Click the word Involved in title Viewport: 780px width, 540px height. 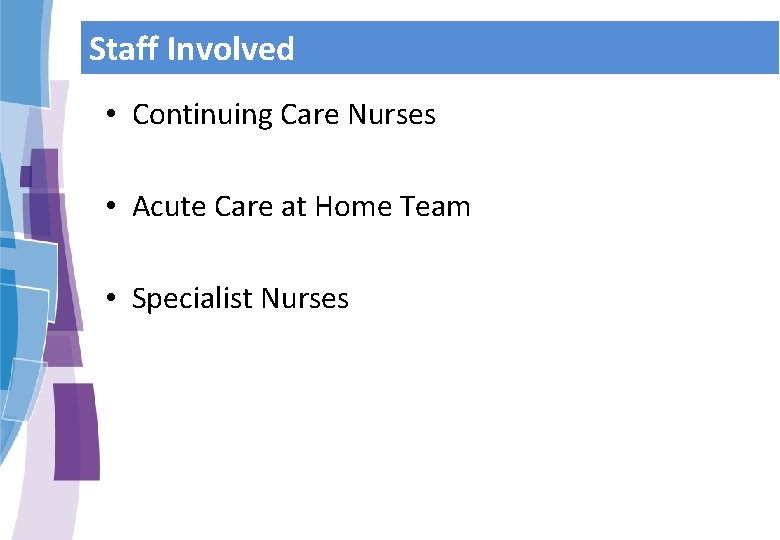pos(230,49)
